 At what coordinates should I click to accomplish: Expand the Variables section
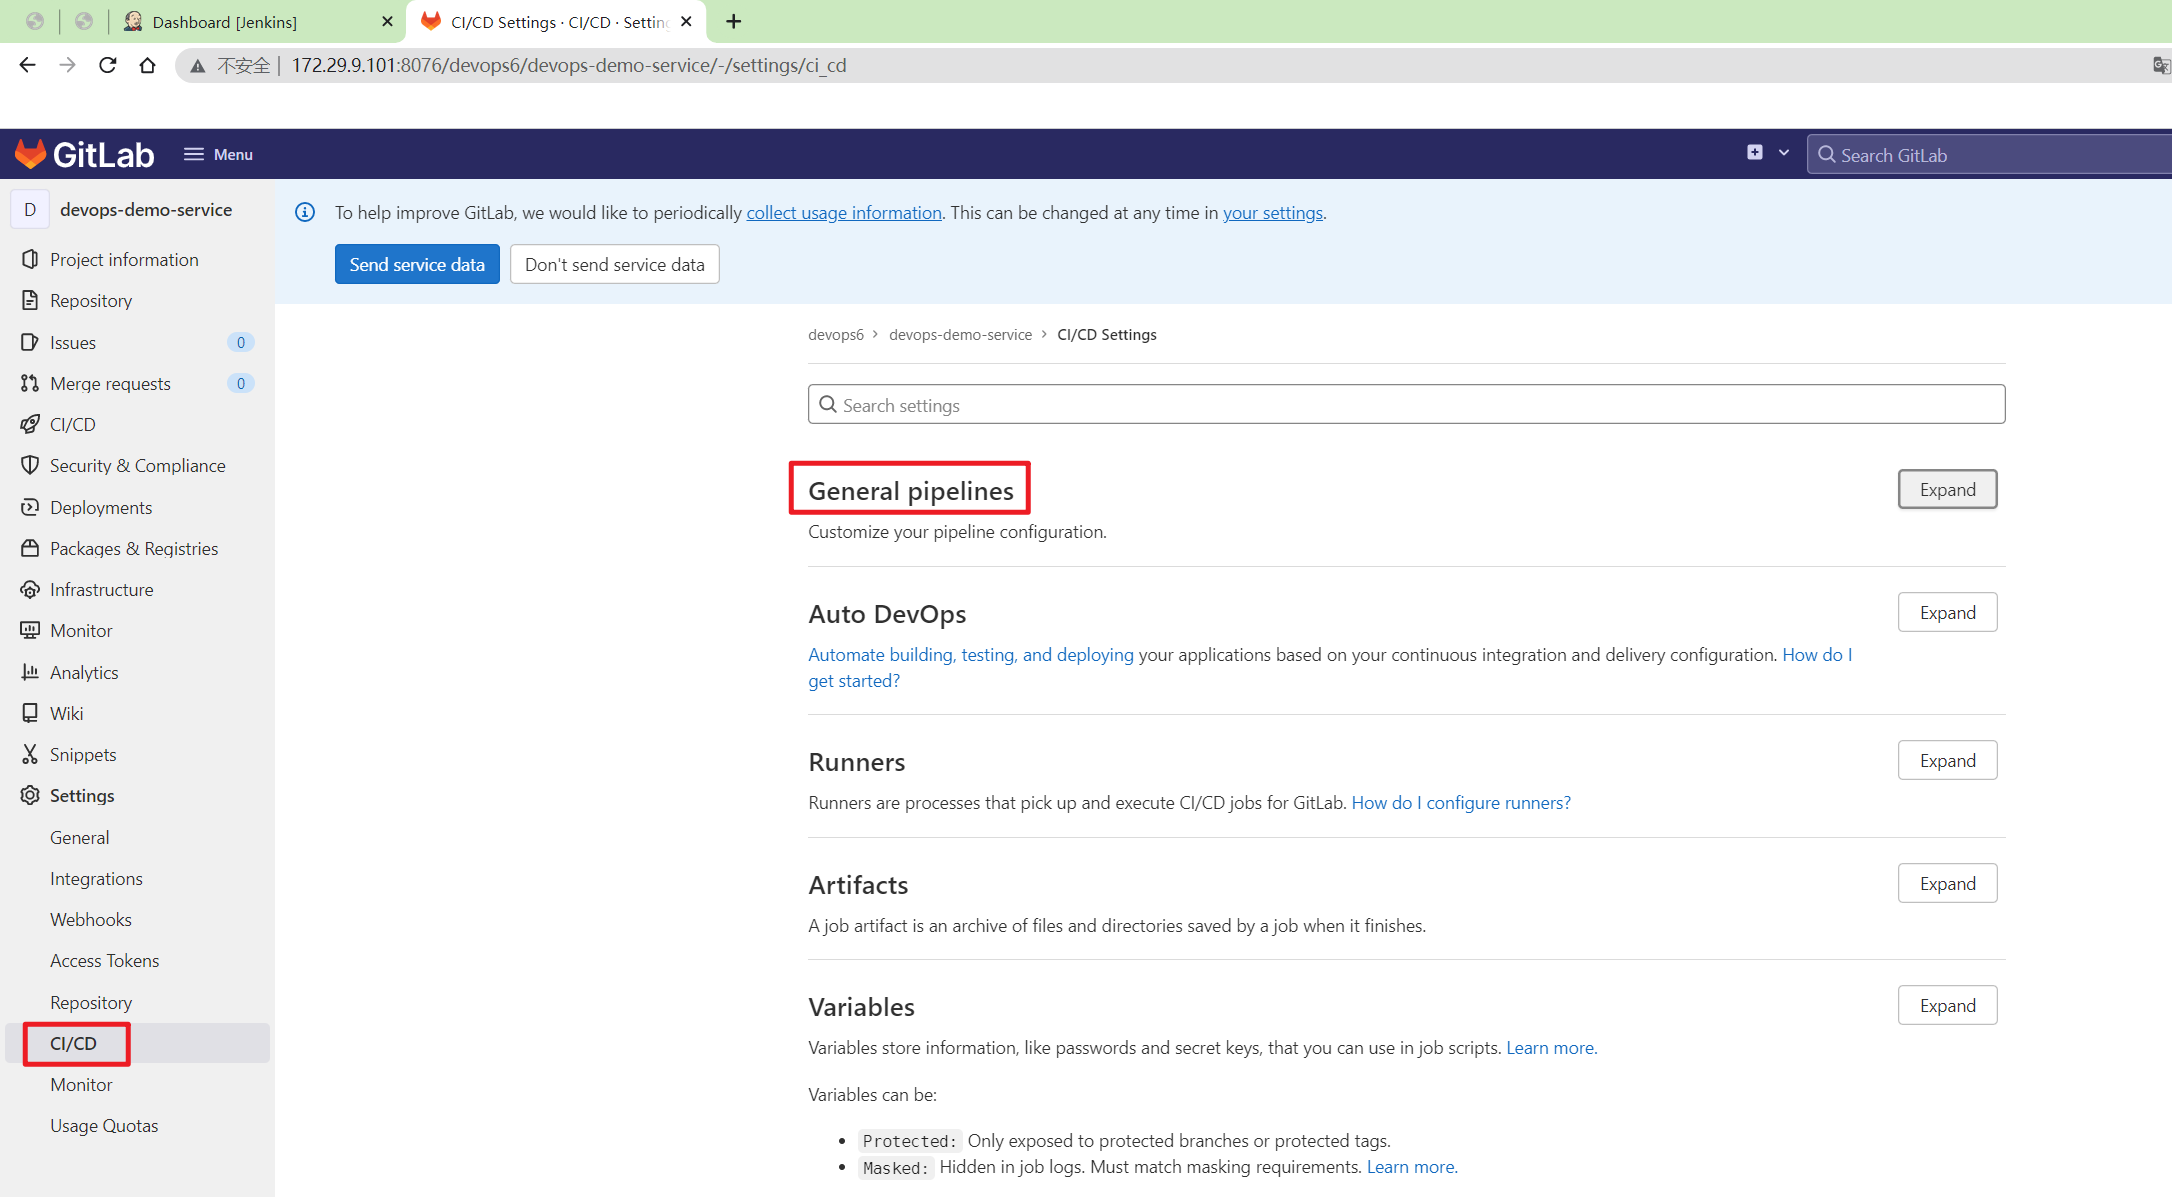[1946, 1005]
